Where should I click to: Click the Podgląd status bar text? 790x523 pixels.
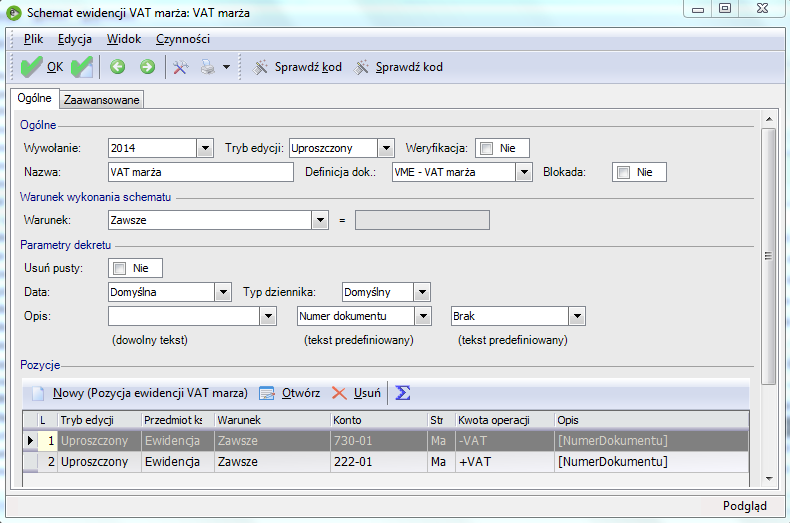point(745,506)
